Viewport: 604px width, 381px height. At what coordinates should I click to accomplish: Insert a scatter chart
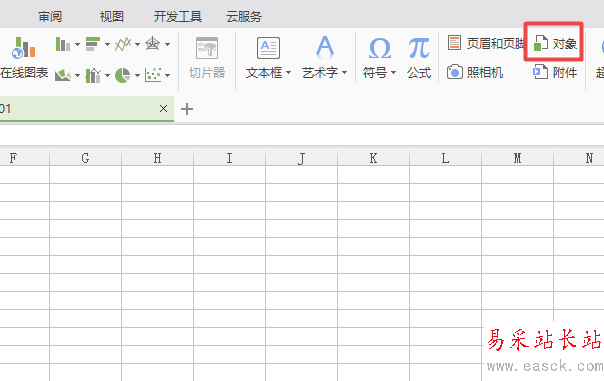click(x=153, y=75)
